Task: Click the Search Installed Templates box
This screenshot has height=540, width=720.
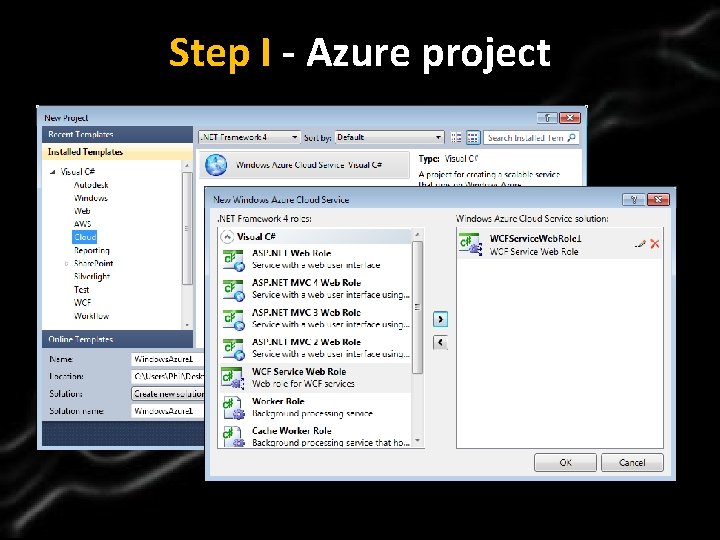Action: (531, 137)
